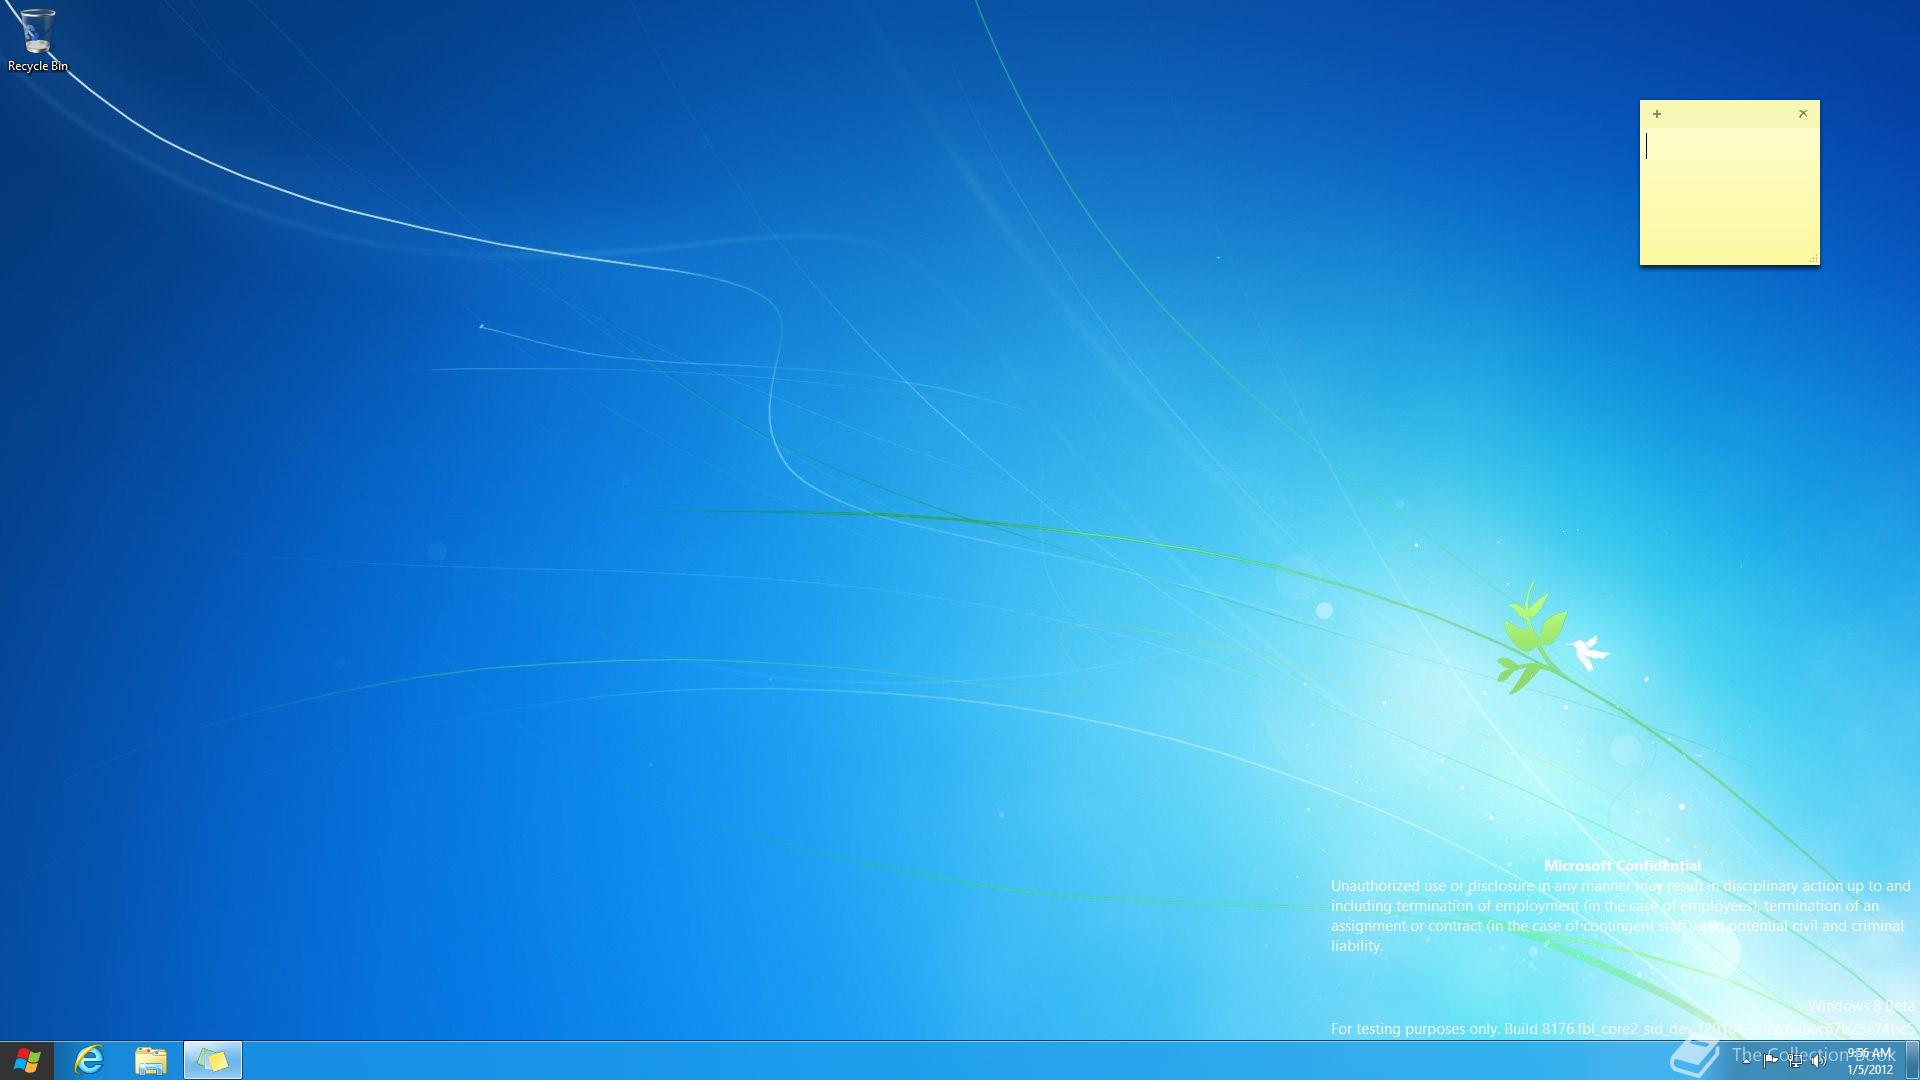The width and height of the screenshot is (1920, 1080).
Task: Click inside the sticky note text area
Action: pos(1730,195)
